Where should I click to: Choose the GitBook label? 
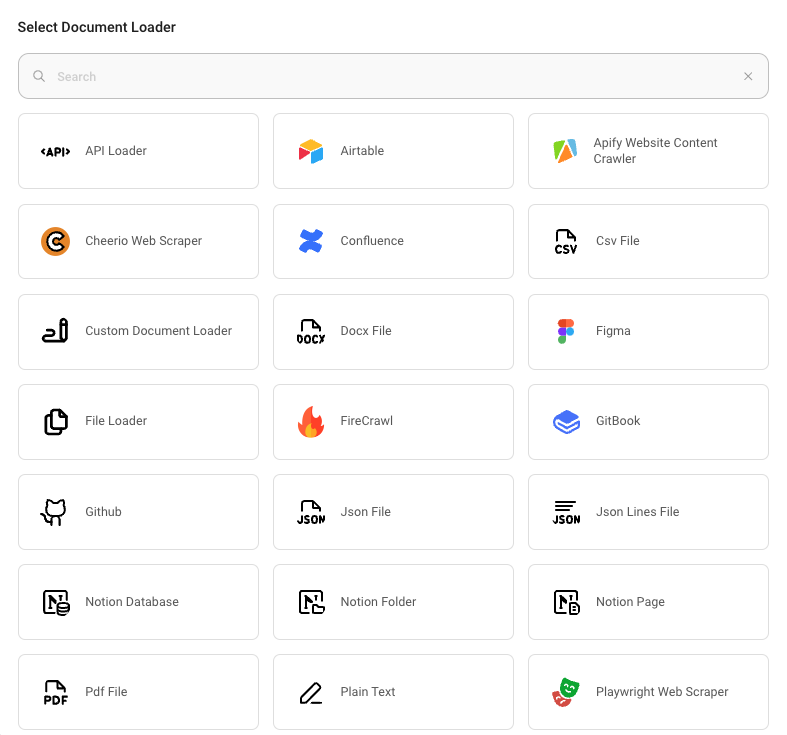(x=618, y=421)
